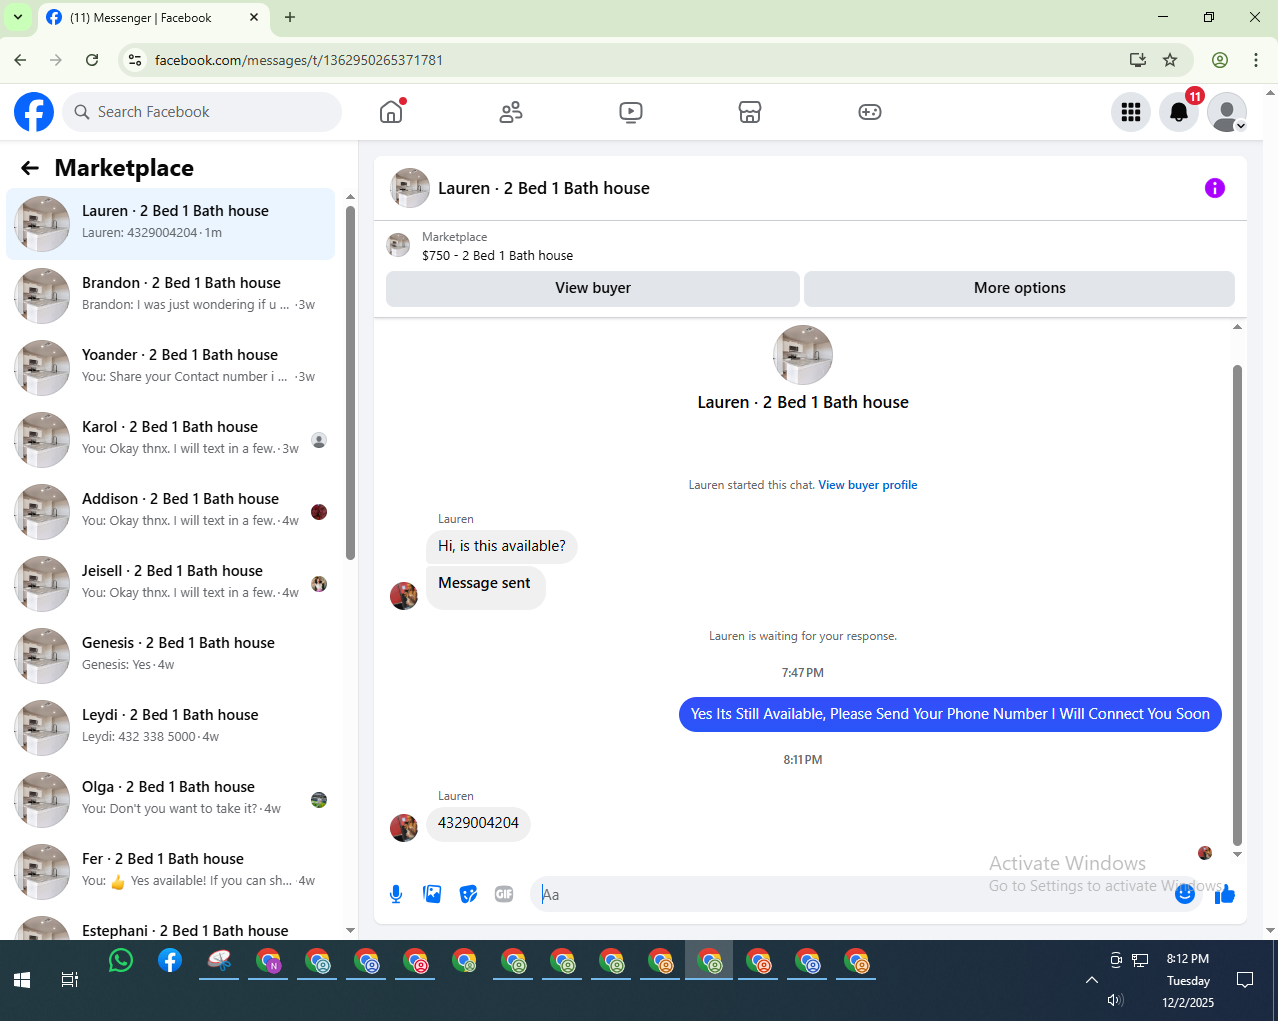Send a thumbs-up like
Screen dimensions: 1278x1021
point(1225,894)
